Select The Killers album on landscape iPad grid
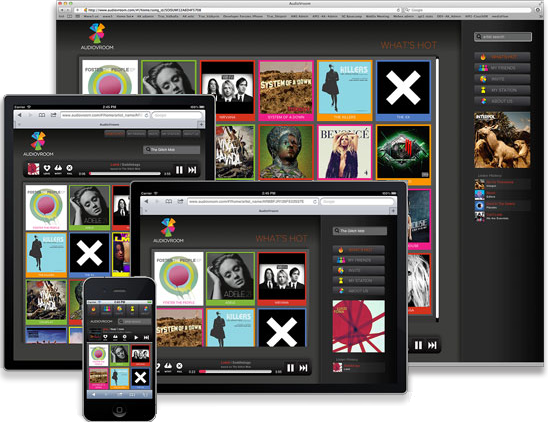Screen dimensions: 548x422 230,328
